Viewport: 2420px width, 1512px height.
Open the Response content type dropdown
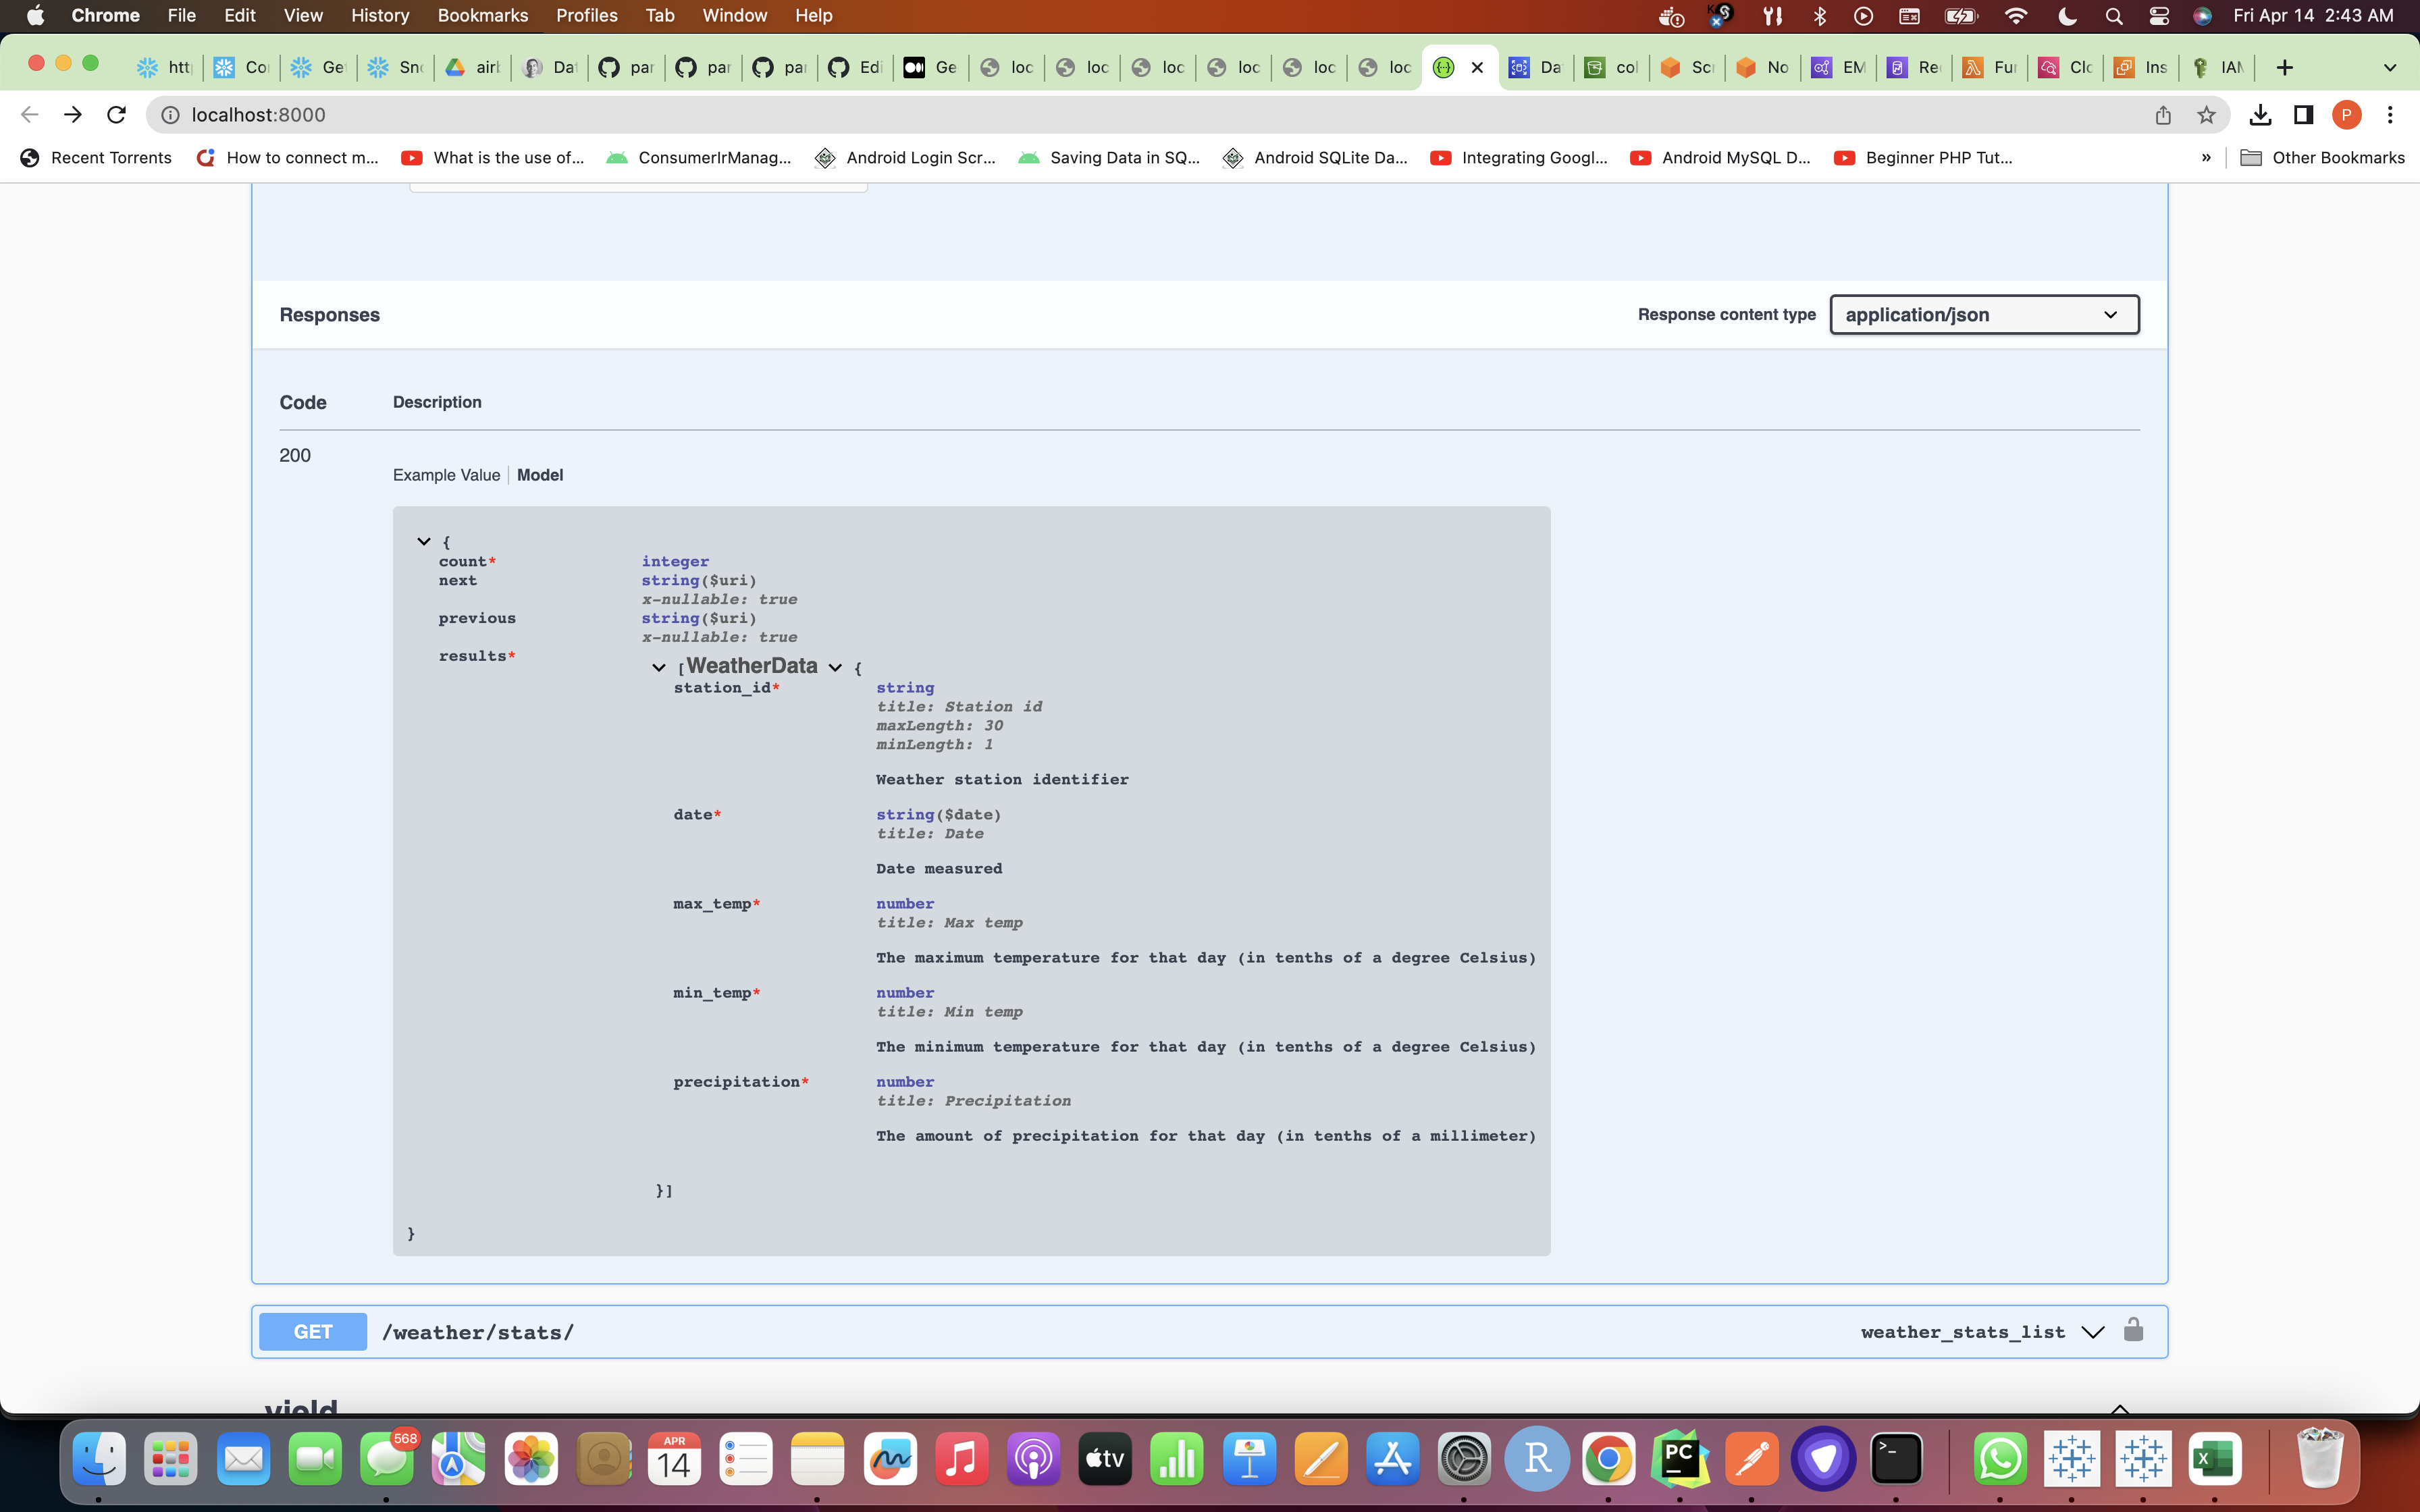[1983, 315]
